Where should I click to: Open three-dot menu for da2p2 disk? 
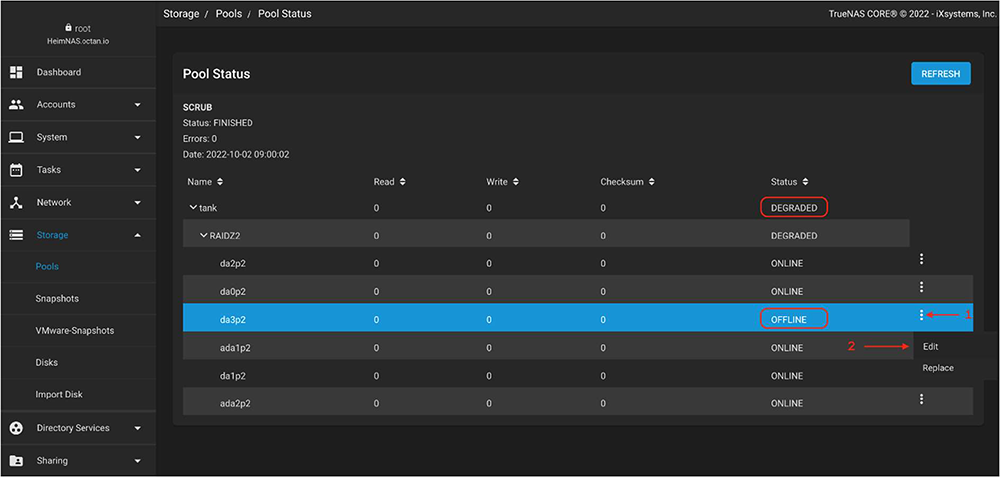pos(921,259)
